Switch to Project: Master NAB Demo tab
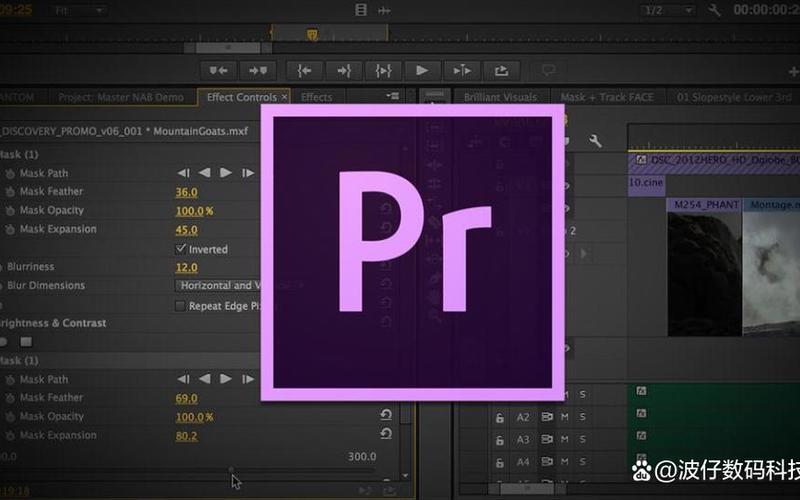800x500 pixels. (121, 97)
